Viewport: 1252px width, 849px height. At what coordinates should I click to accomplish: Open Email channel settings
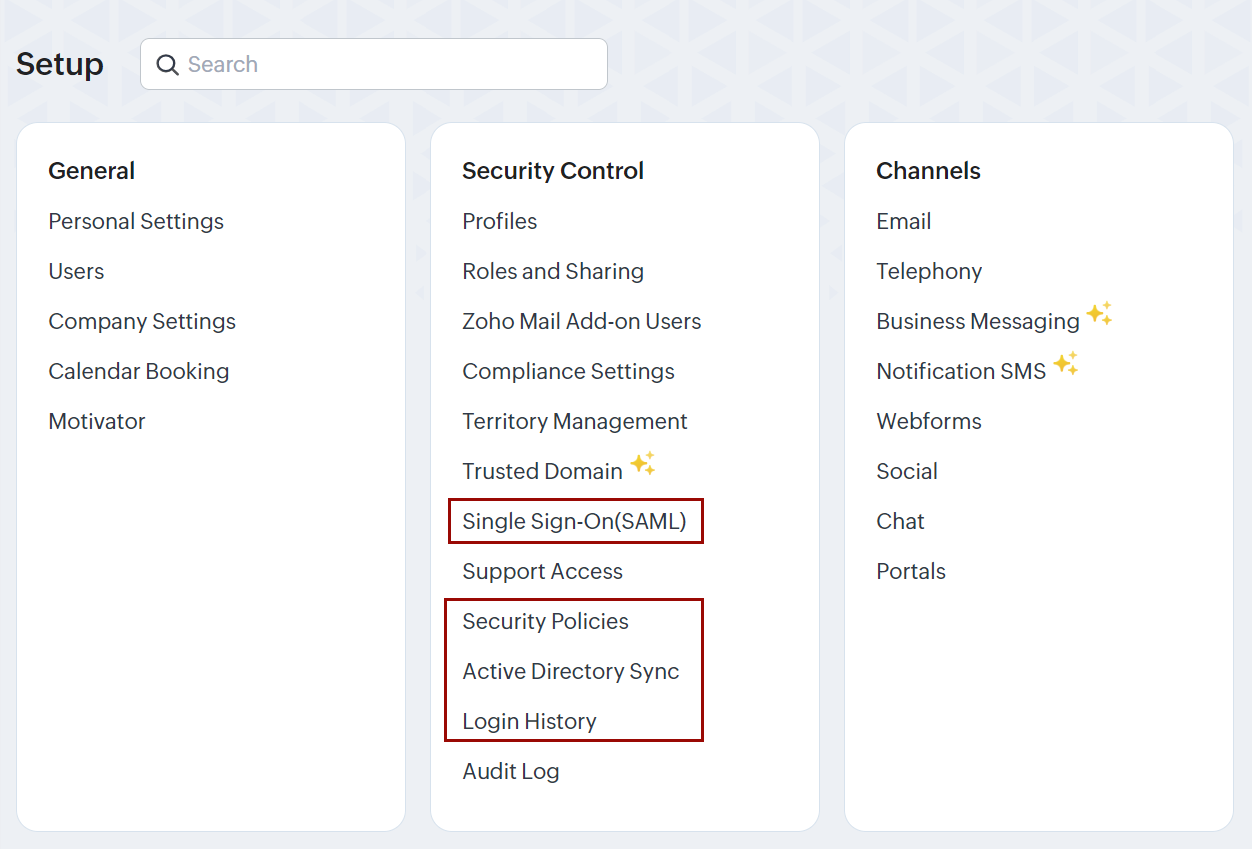tap(903, 221)
